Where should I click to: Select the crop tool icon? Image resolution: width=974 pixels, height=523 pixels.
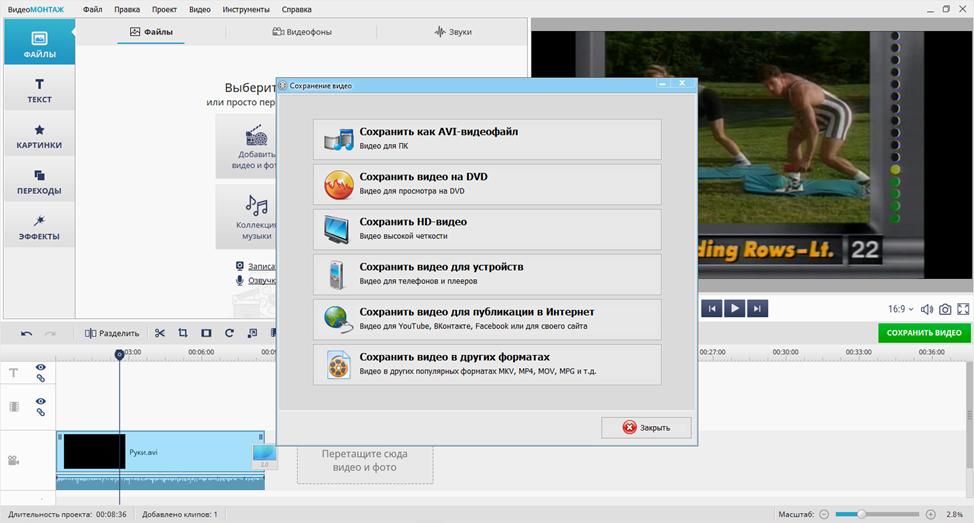[x=183, y=333]
